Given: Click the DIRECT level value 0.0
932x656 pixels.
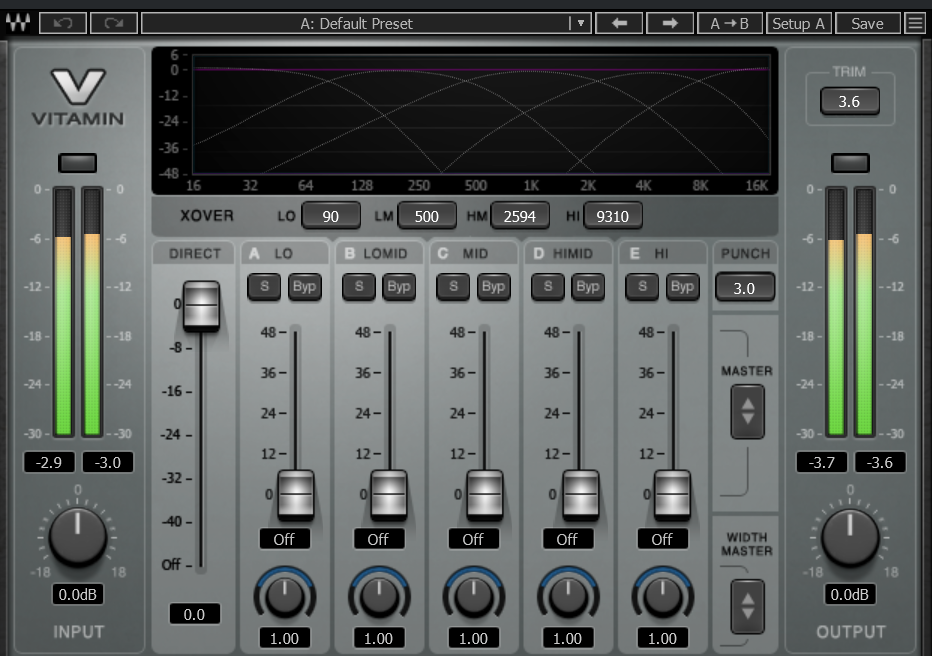Looking at the screenshot, I should (x=194, y=614).
